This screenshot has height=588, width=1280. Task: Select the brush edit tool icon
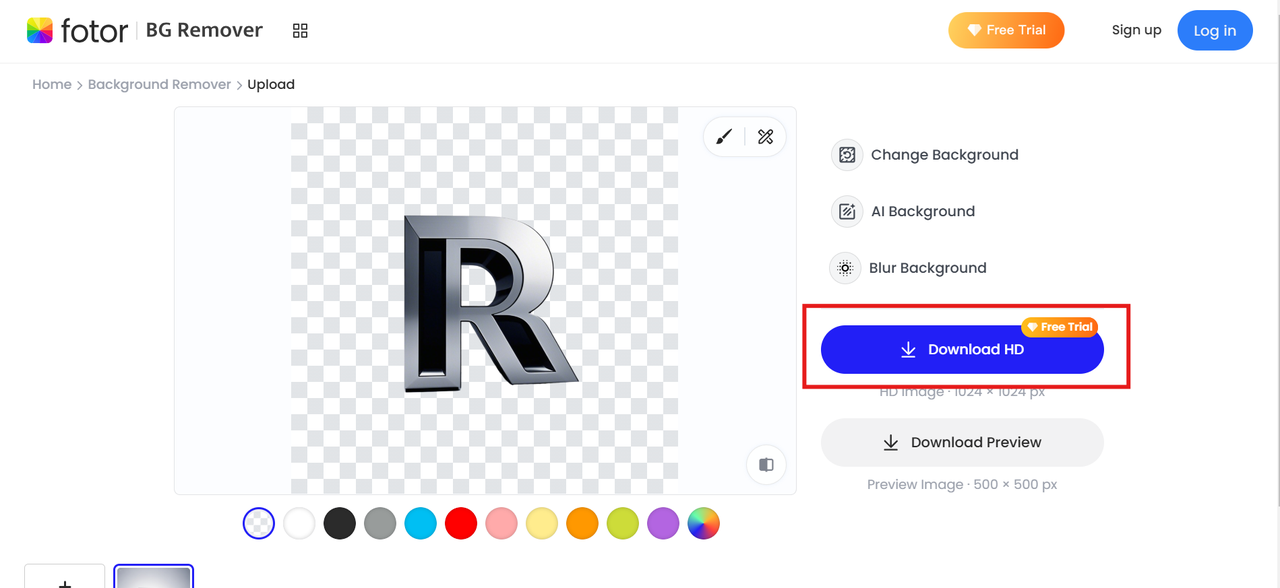tap(724, 137)
